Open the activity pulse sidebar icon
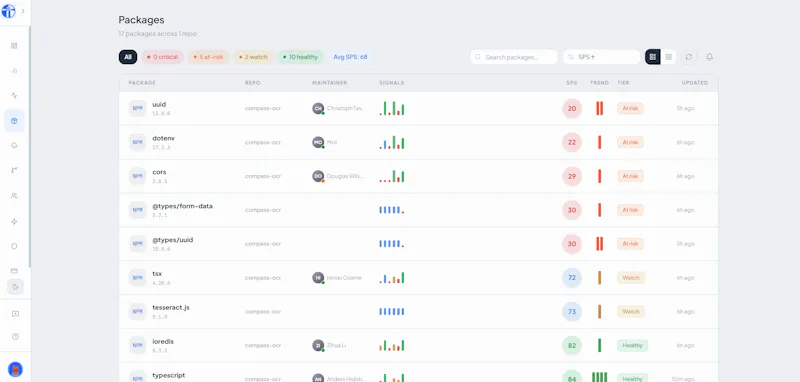 pyautogui.click(x=14, y=95)
